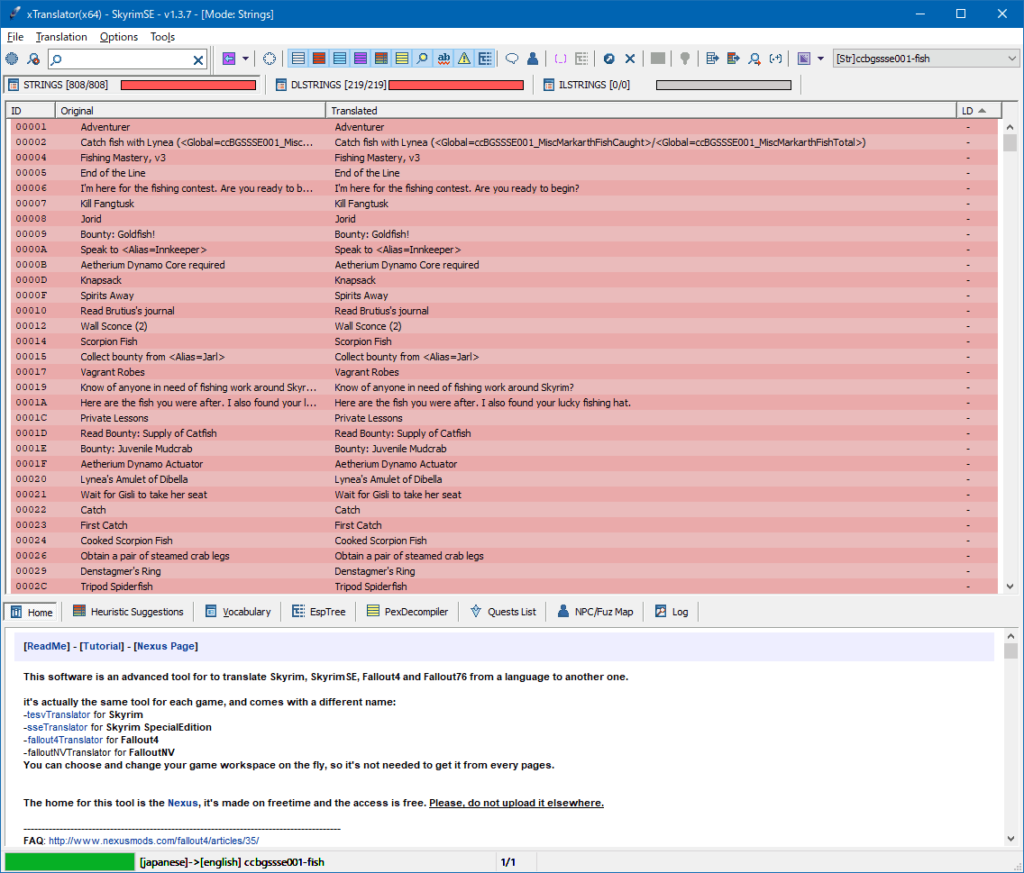Open dropdown arrow next to purple back-arrow
The image size is (1024, 873).
246,59
